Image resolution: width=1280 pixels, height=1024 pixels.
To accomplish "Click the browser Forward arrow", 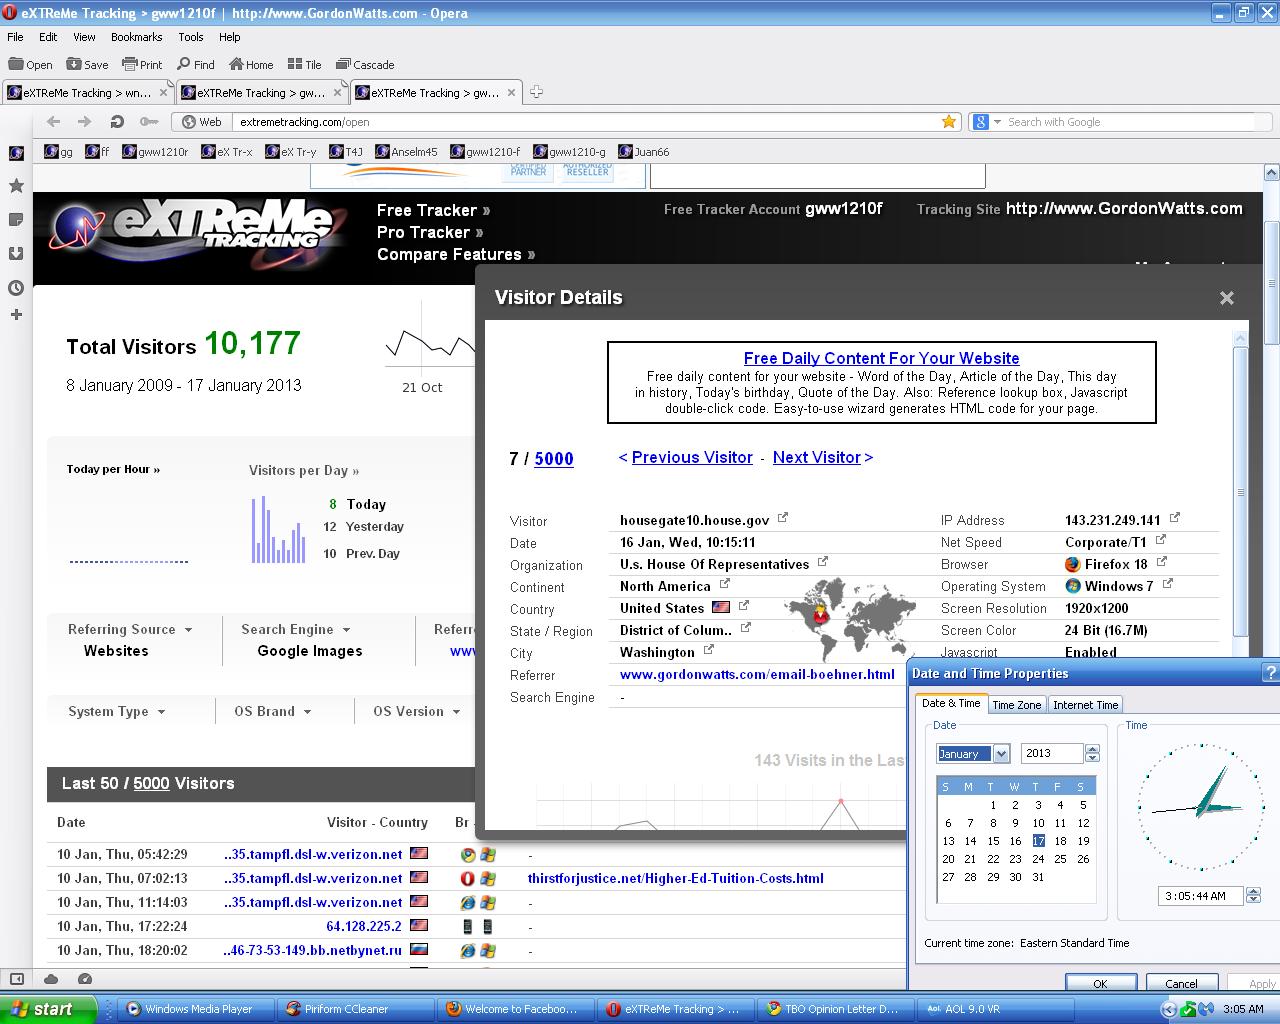I will point(85,122).
